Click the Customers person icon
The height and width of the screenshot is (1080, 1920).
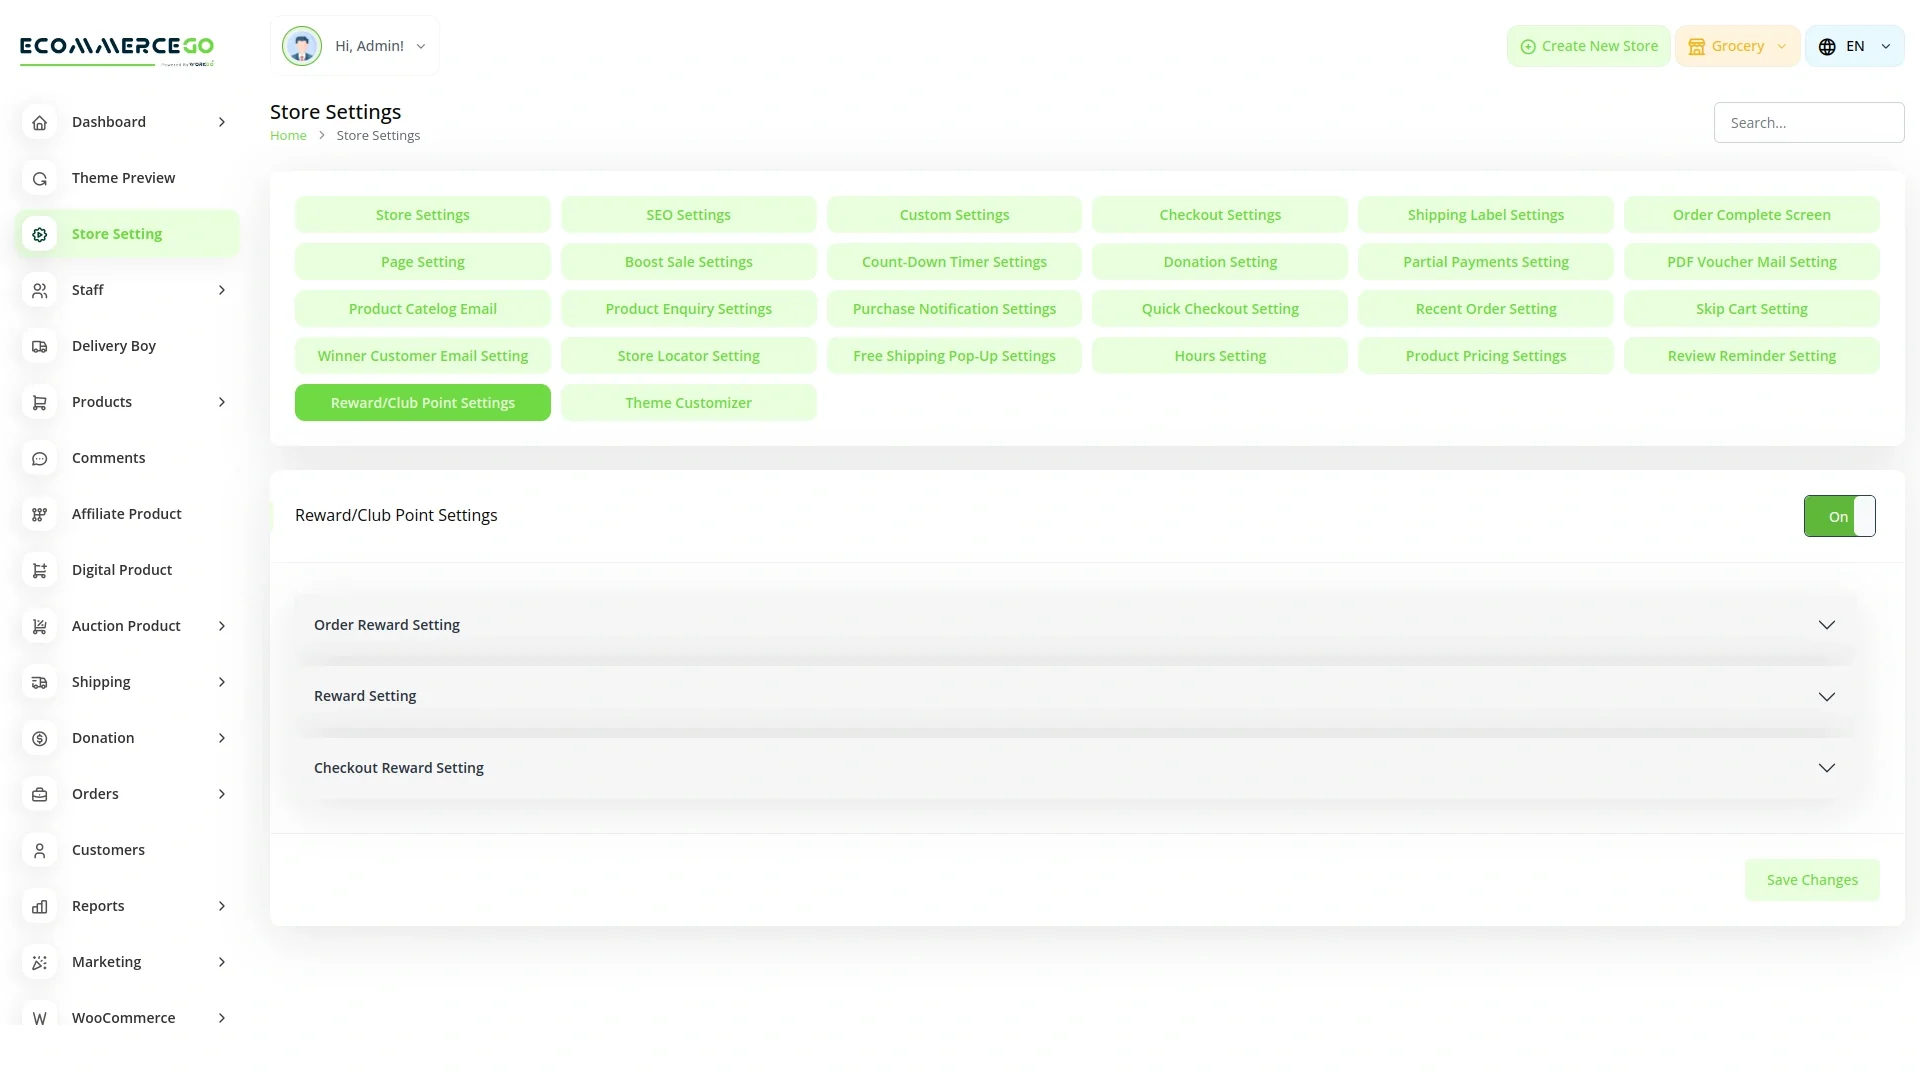[x=39, y=850]
